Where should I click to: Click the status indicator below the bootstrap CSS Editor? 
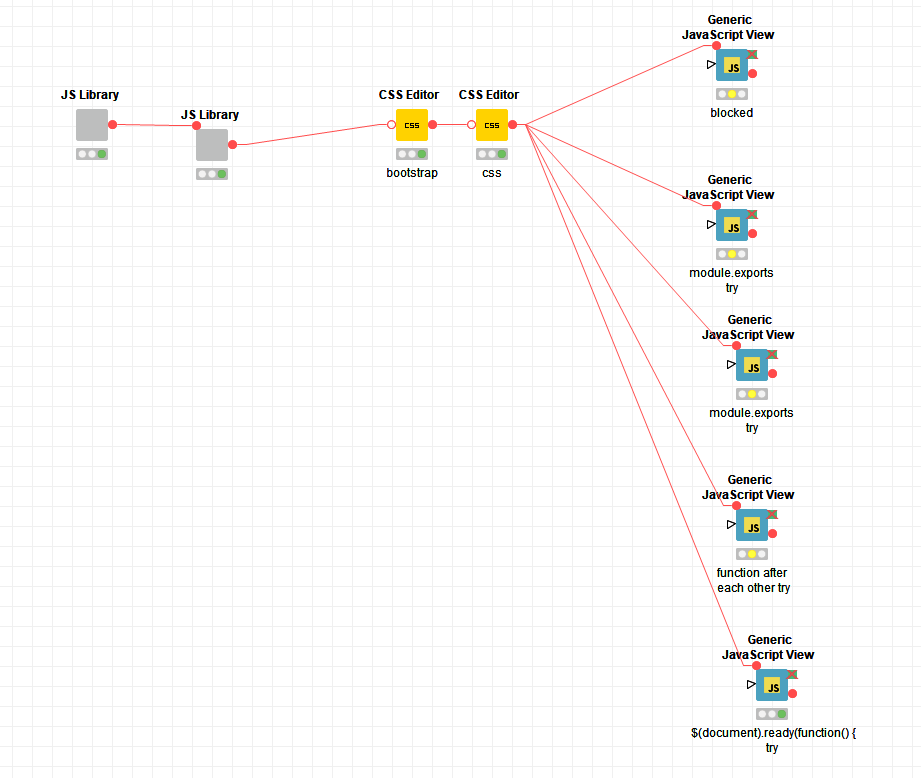click(411, 154)
